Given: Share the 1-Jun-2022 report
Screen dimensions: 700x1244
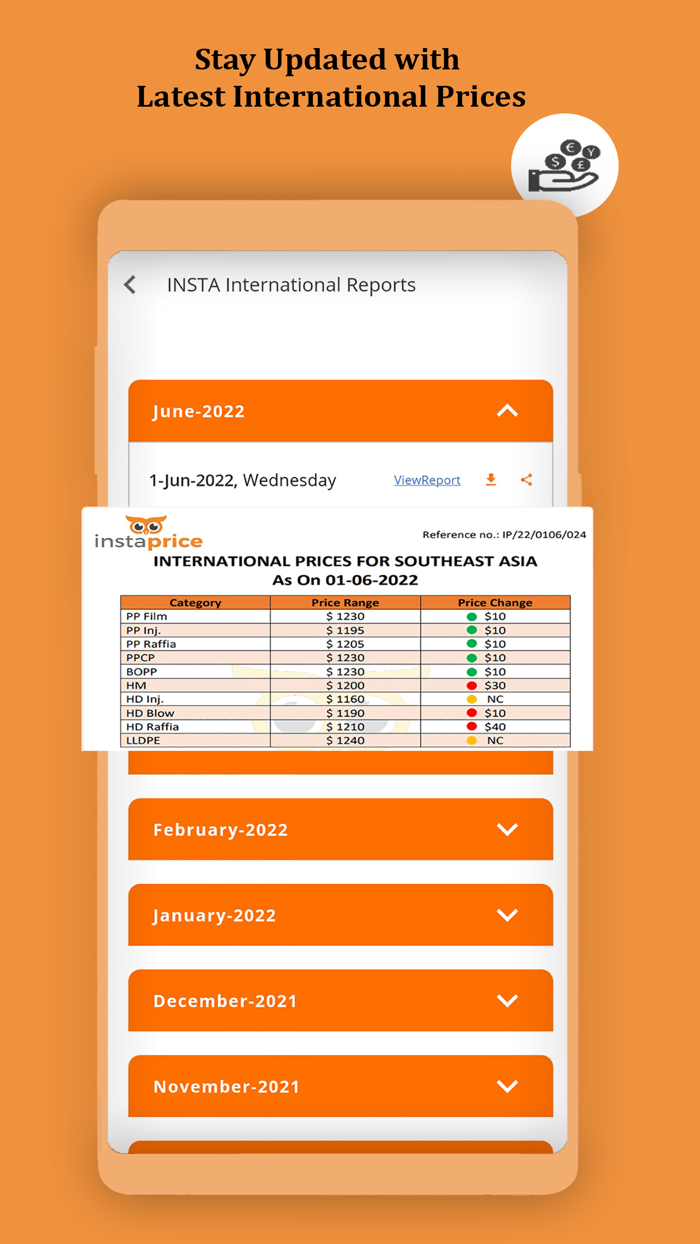Looking at the screenshot, I should click(x=526, y=480).
